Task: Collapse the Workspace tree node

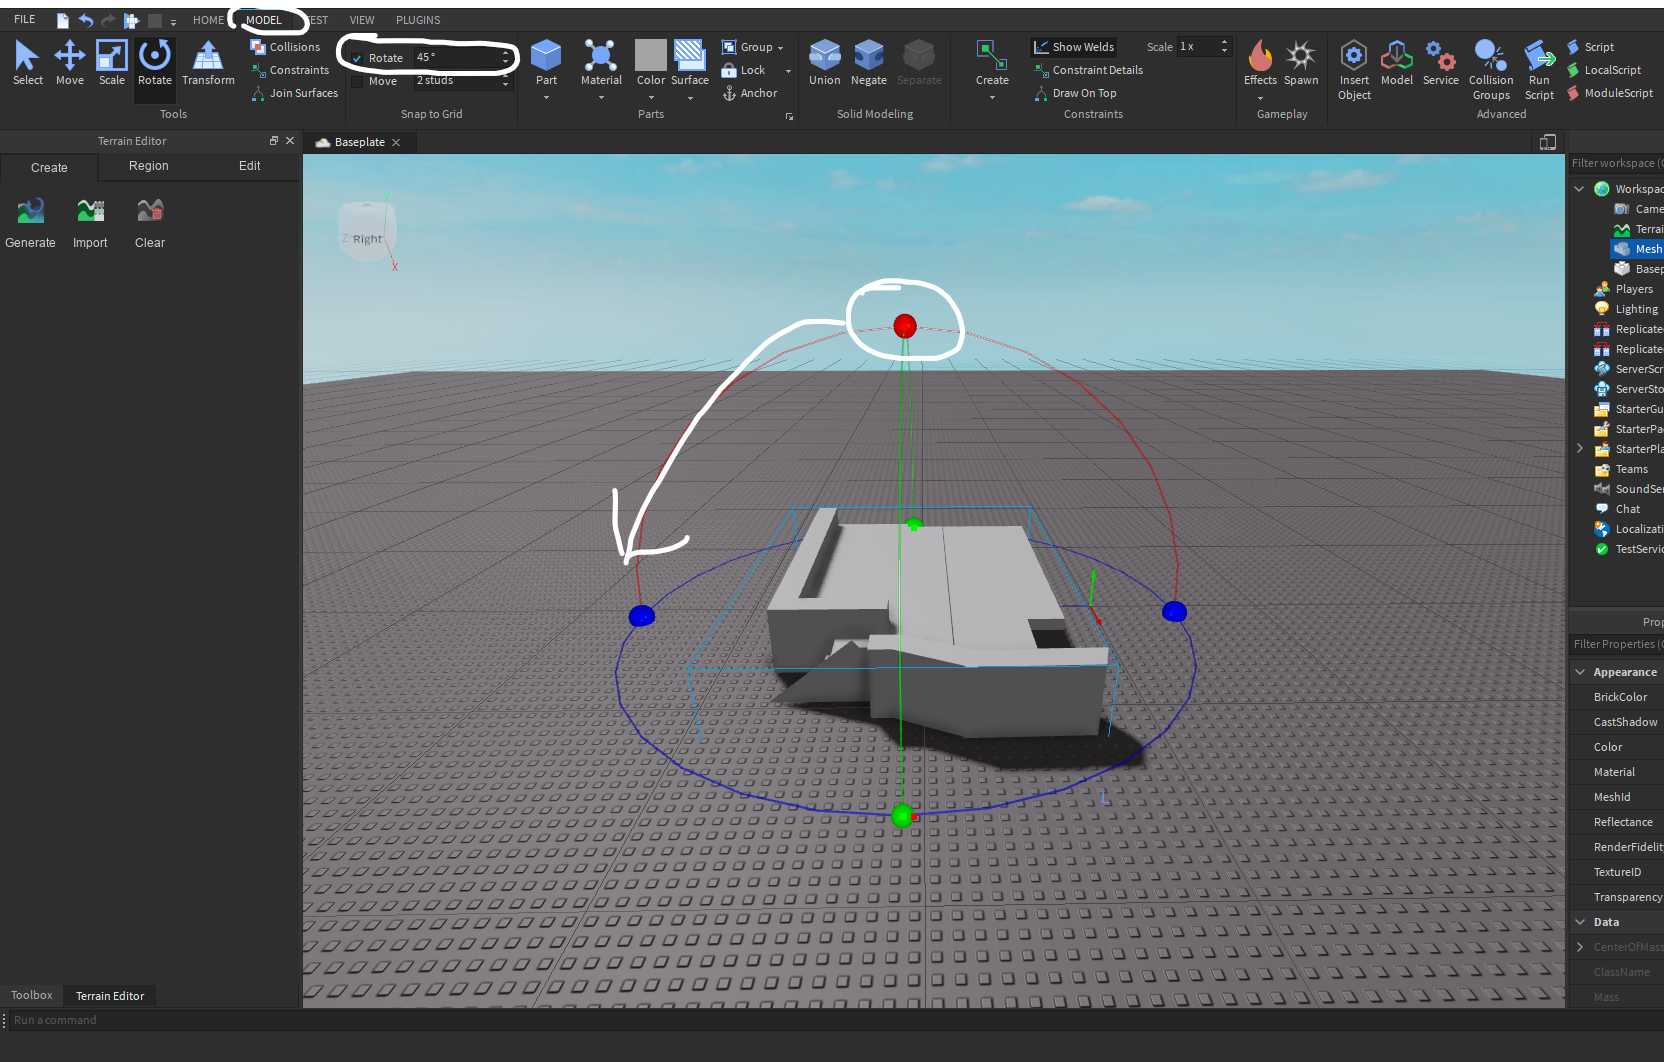Action: (1579, 189)
